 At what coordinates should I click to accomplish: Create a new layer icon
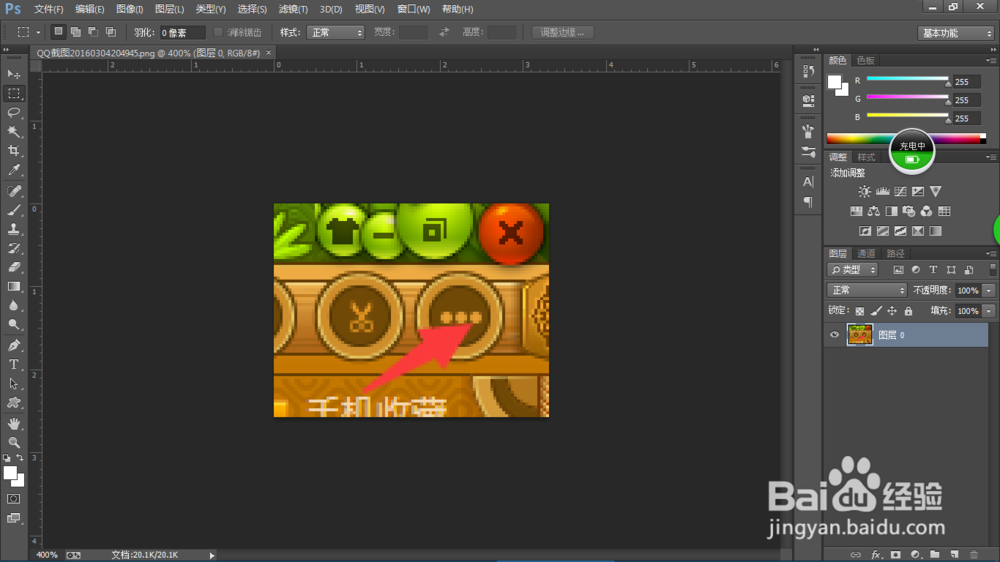[954, 554]
